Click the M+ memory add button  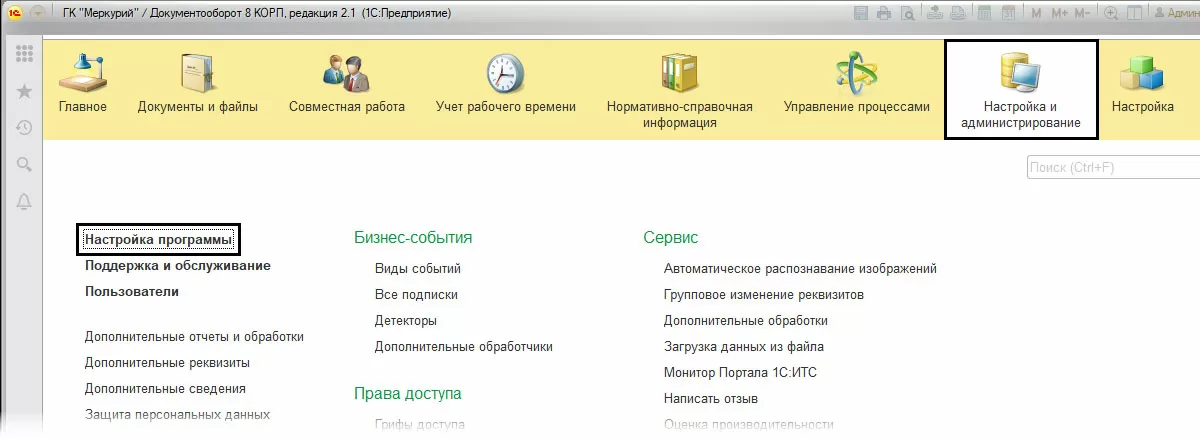(1059, 14)
